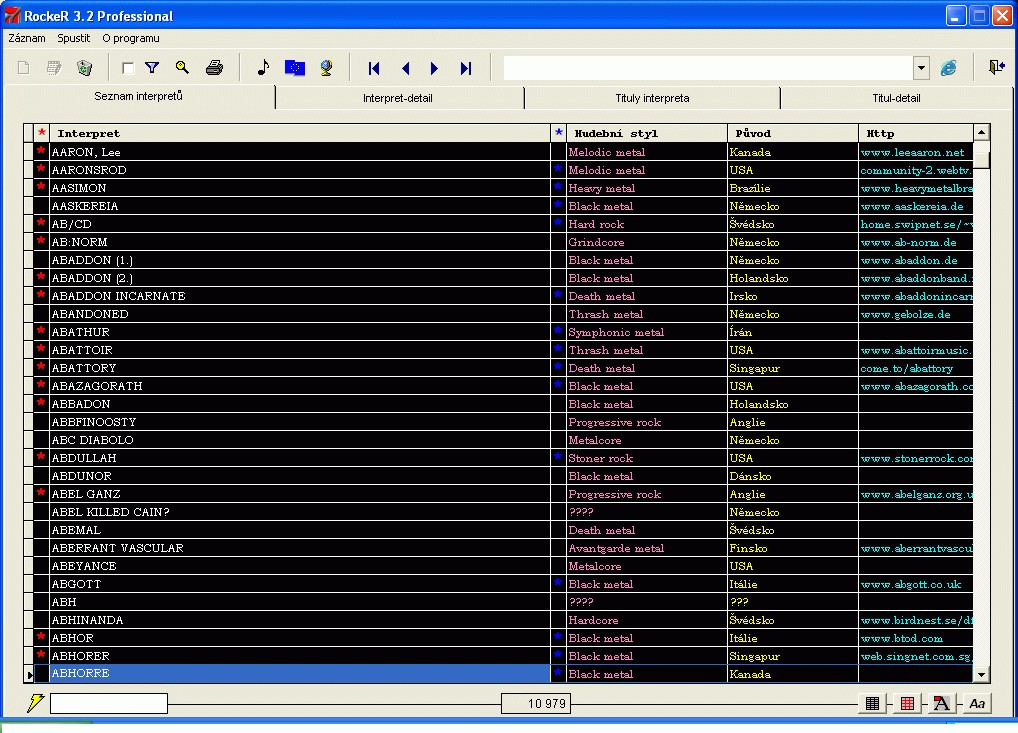Switch to Tituly interpreta tab
This screenshot has width=1018, height=733.
click(x=652, y=98)
